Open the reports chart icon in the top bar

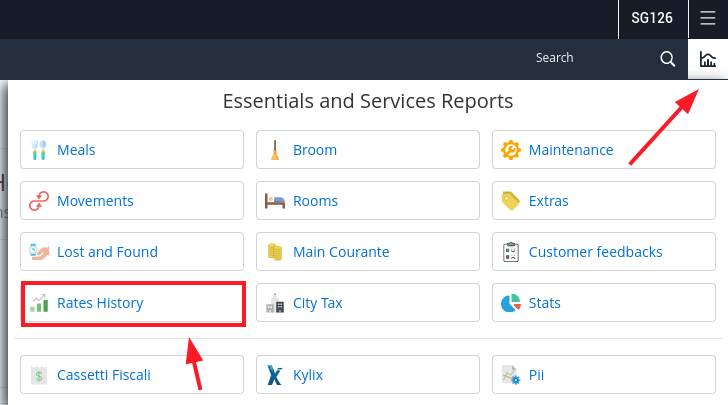707,59
